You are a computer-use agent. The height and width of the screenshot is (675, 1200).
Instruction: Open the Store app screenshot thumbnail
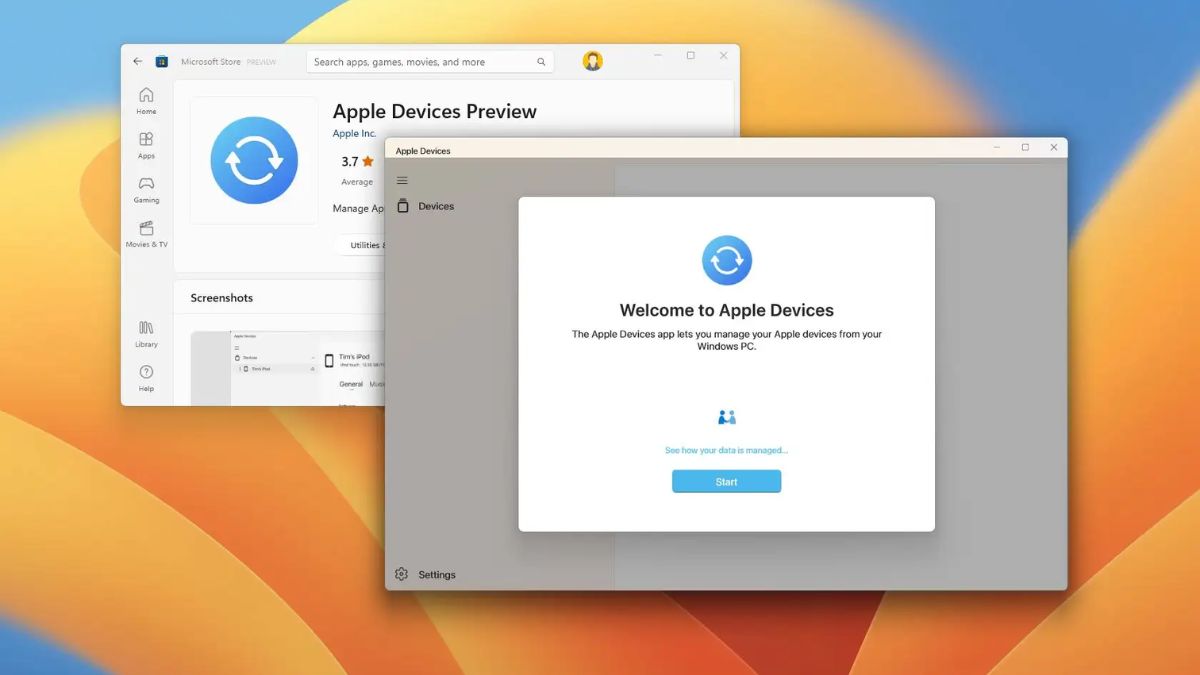288,369
